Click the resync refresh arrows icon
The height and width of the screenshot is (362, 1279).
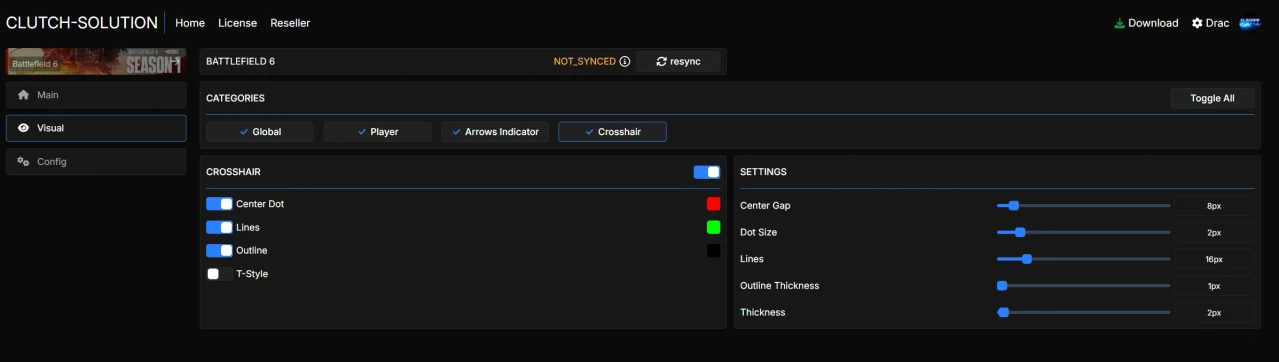[661, 61]
